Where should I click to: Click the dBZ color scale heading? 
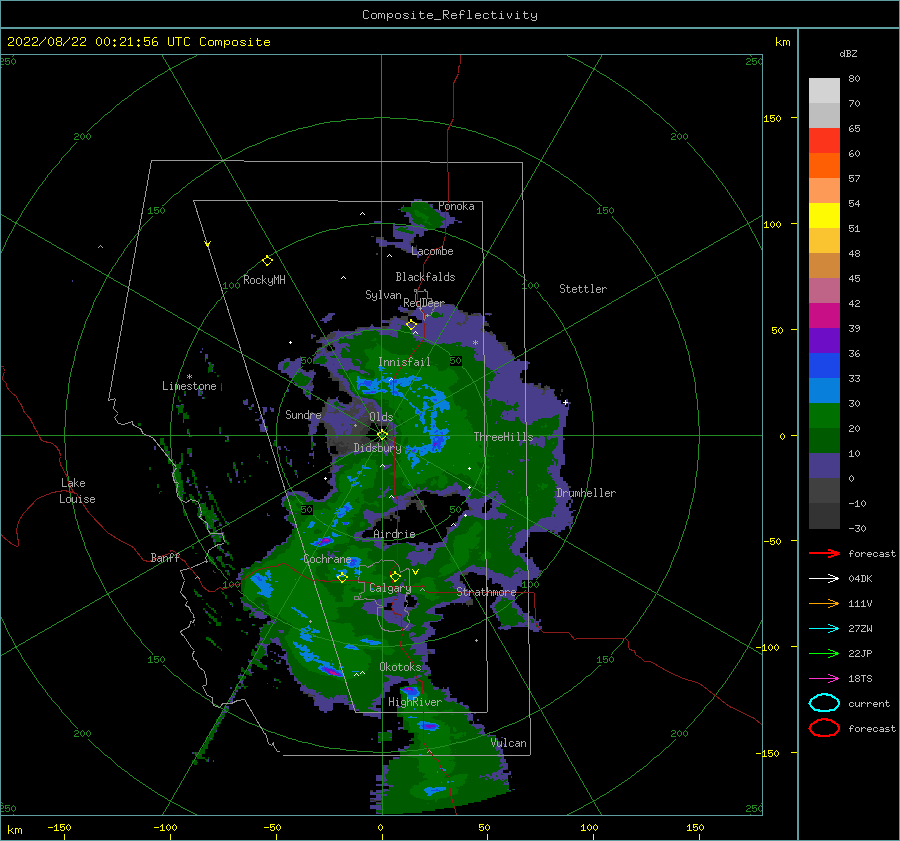click(848, 53)
